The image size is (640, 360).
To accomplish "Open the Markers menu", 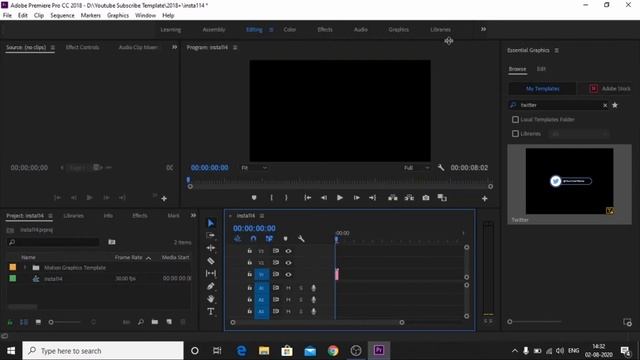I will 91,16.
